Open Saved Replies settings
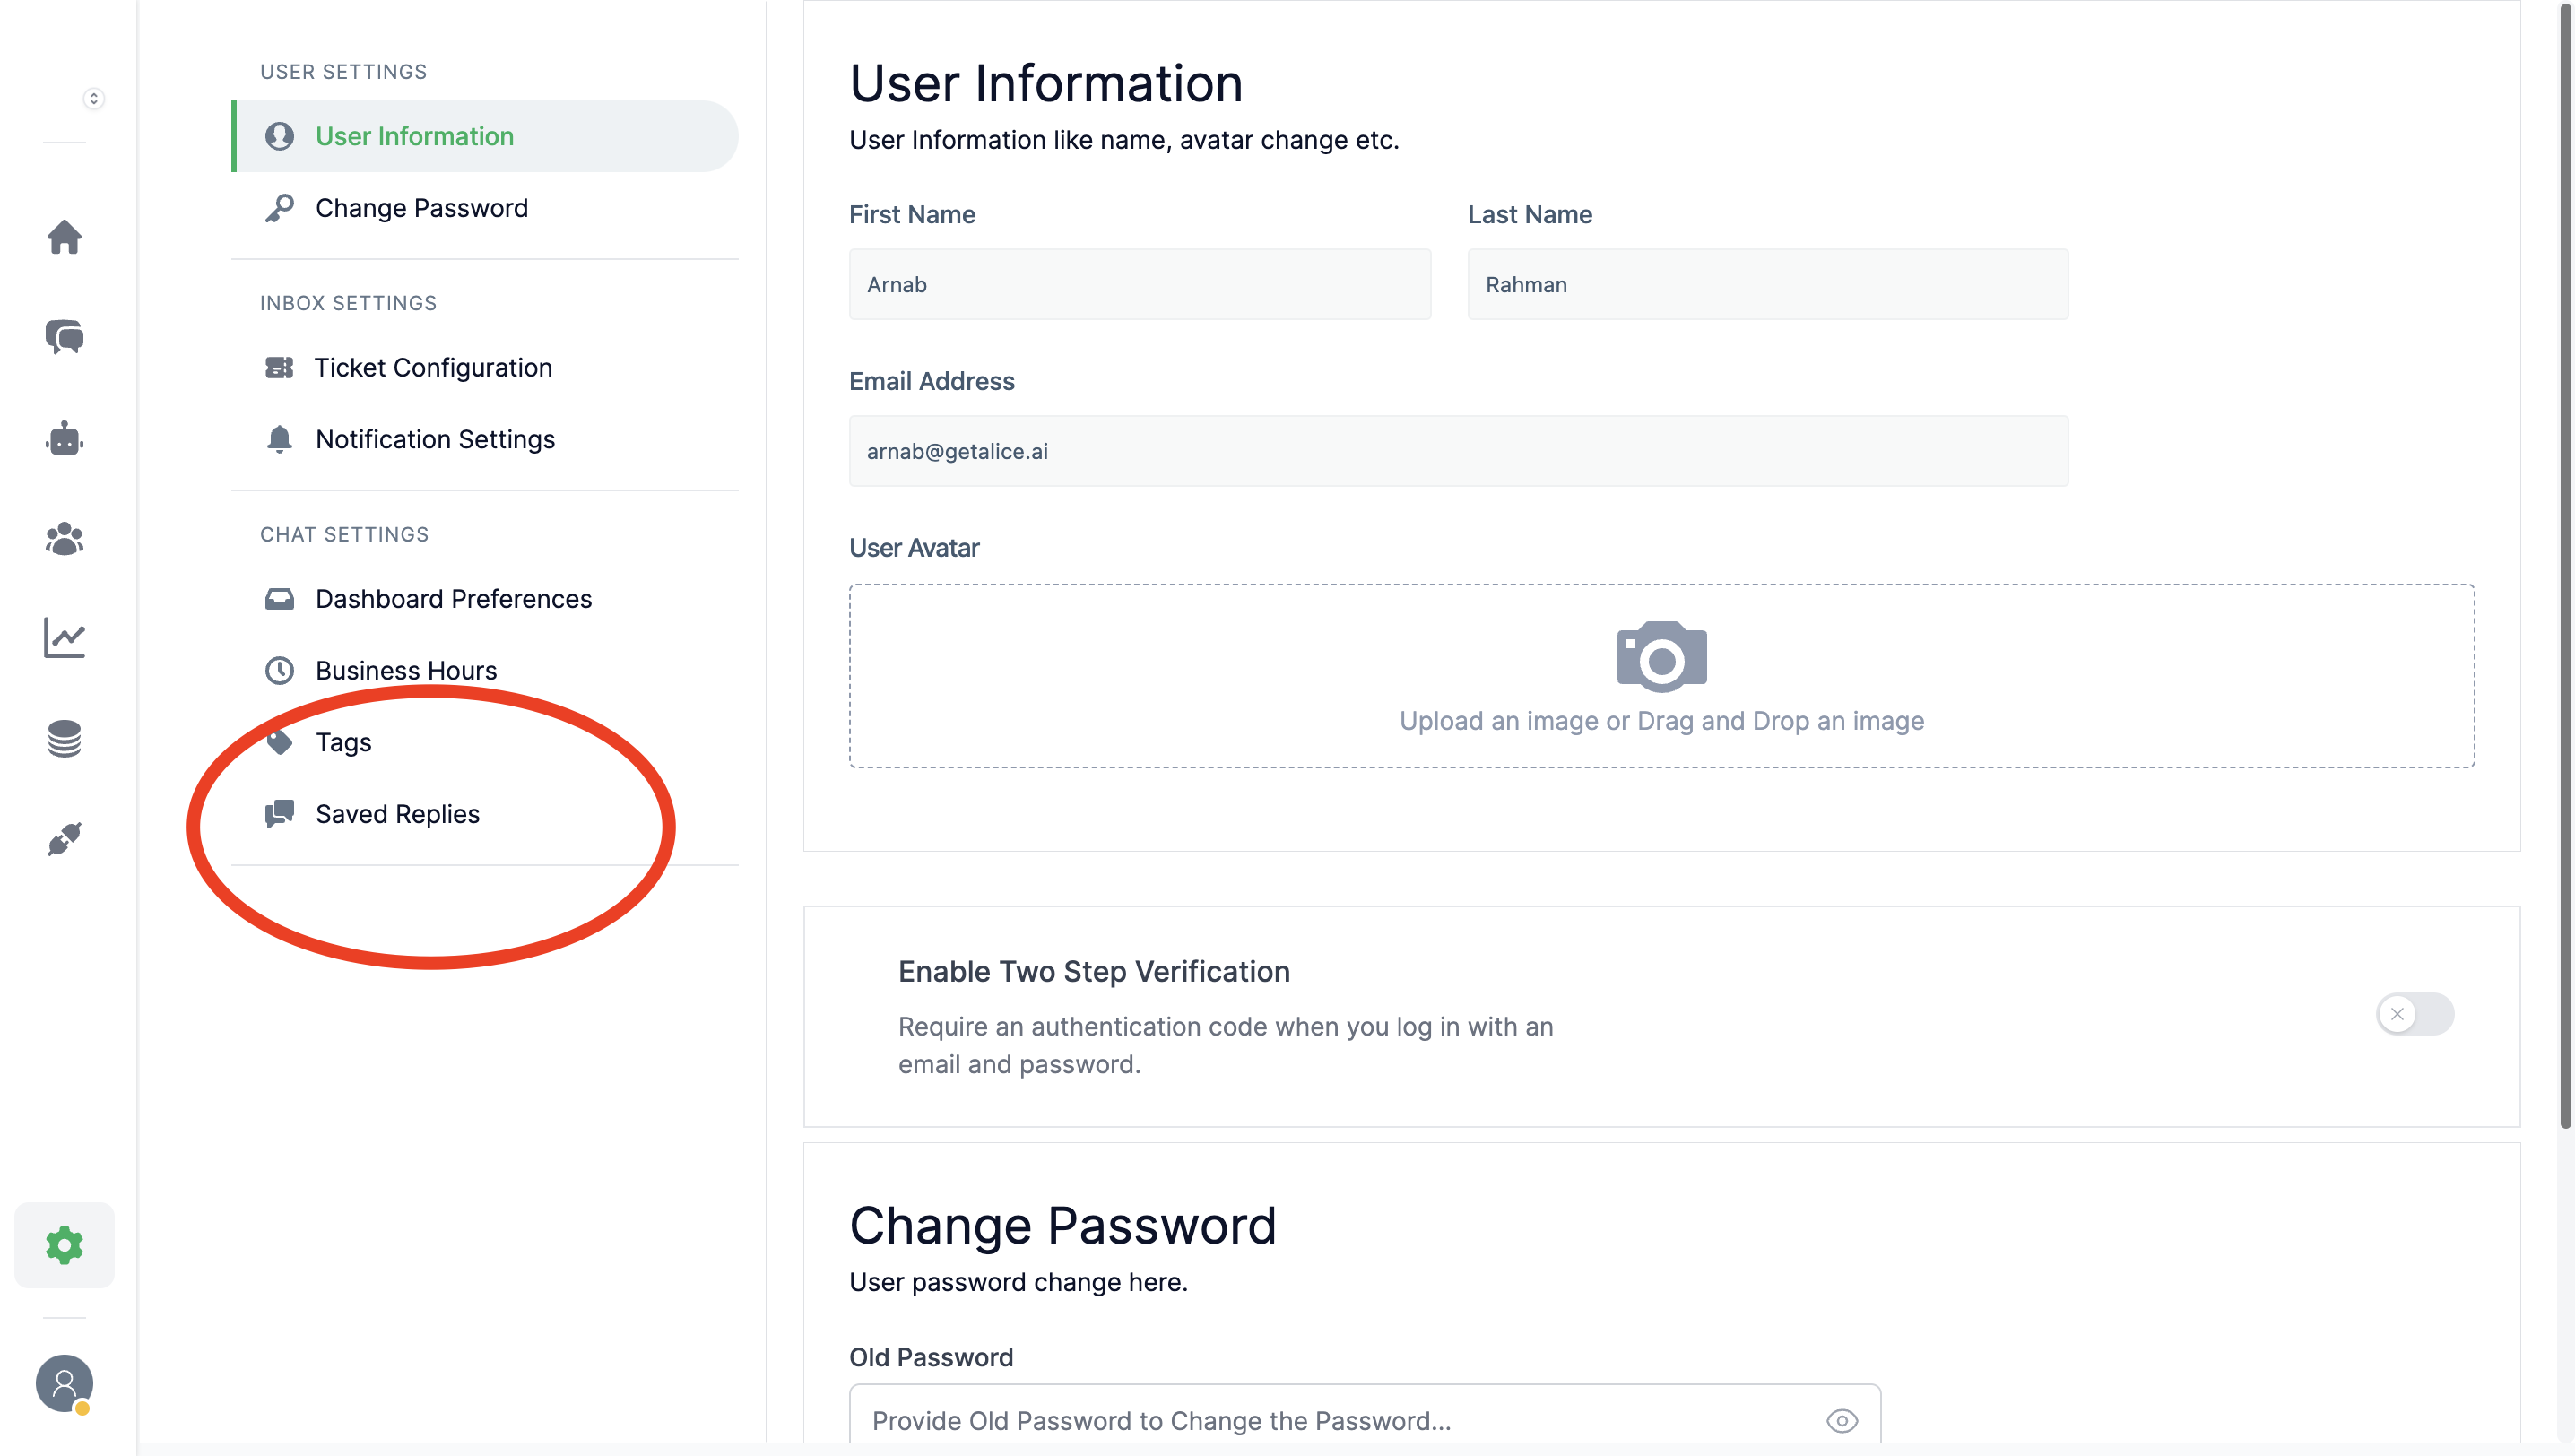This screenshot has height=1456, width=2575. [397, 814]
